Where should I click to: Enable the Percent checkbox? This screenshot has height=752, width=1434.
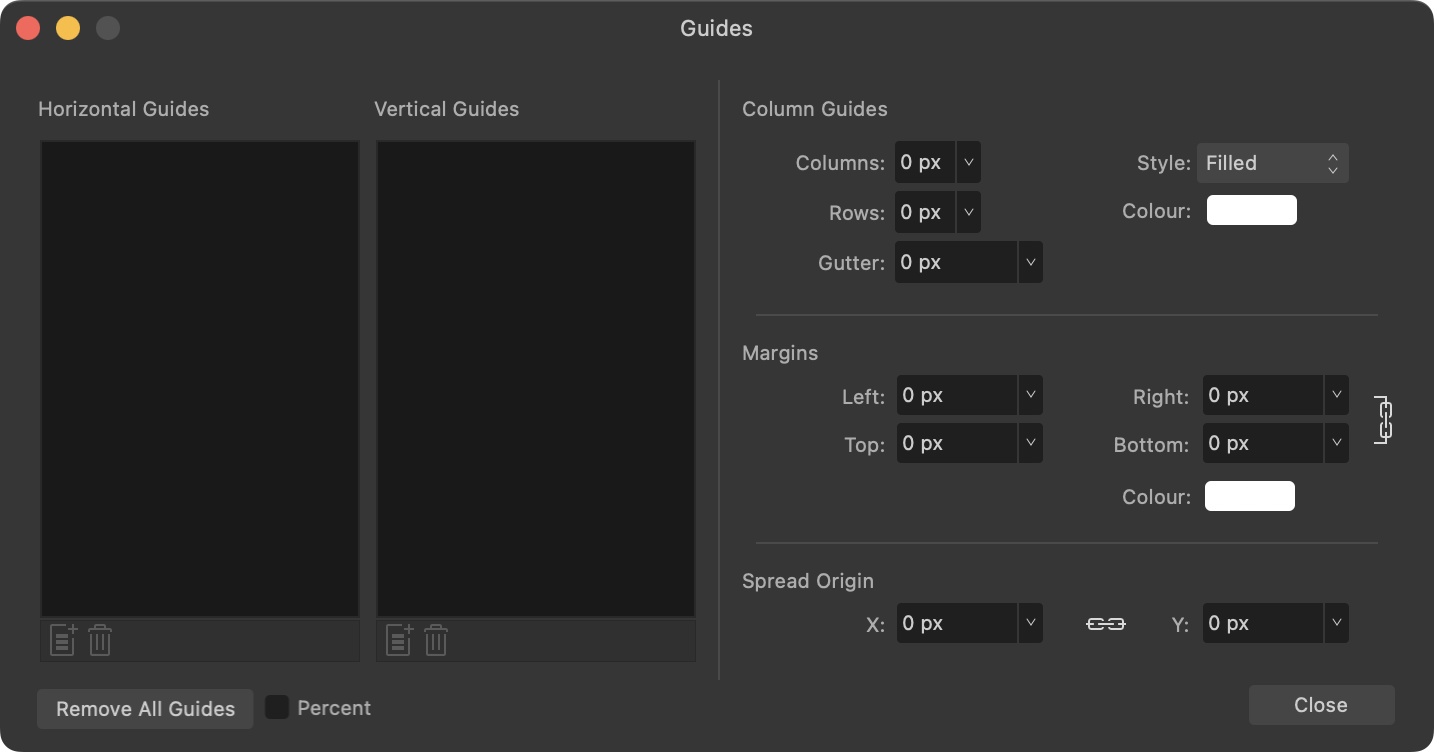277,707
